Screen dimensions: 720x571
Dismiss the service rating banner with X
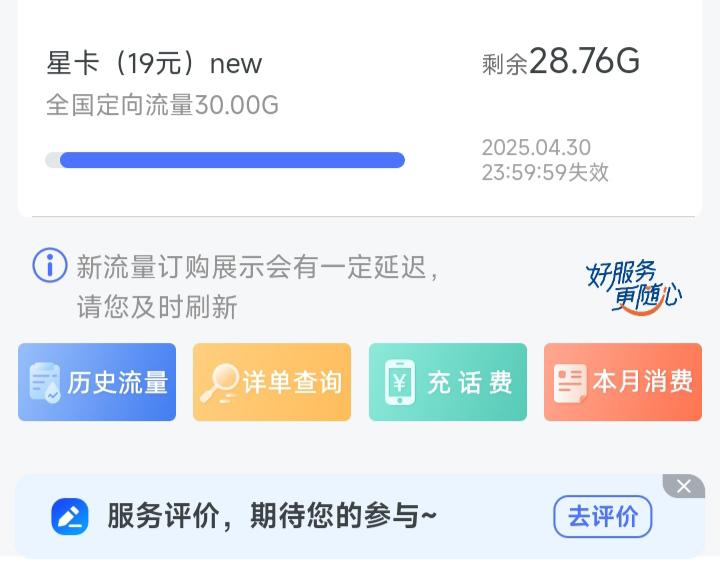[x=684, y=486]
